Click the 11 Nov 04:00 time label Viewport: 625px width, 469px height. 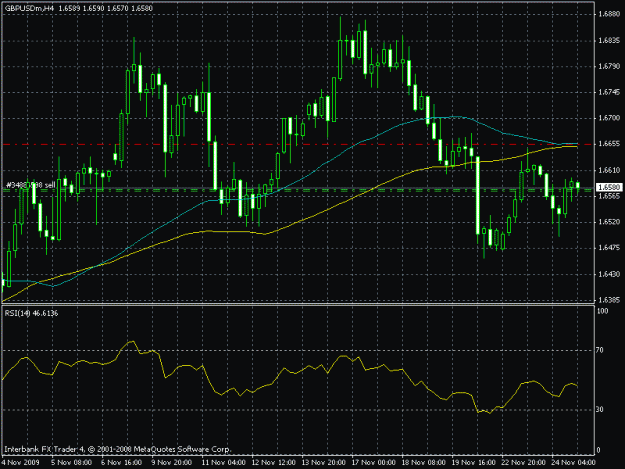(223, 462)
